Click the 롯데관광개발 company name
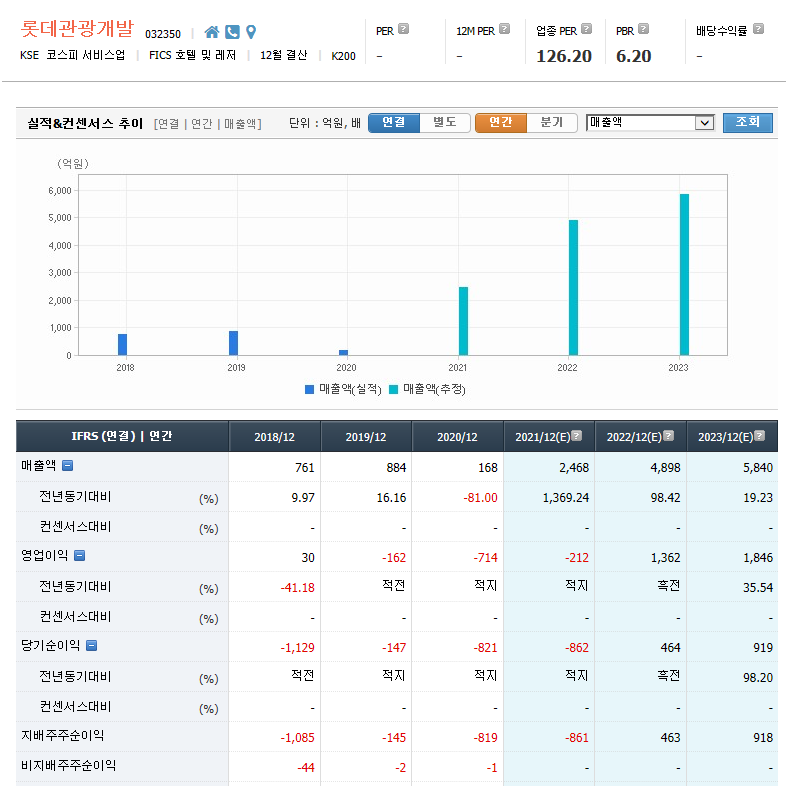The image size is (786, 786). point(77,29)
